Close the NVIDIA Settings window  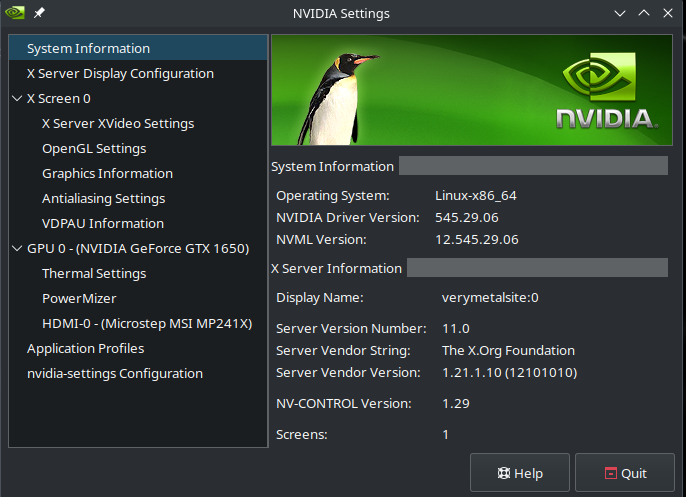pos(668,13)
